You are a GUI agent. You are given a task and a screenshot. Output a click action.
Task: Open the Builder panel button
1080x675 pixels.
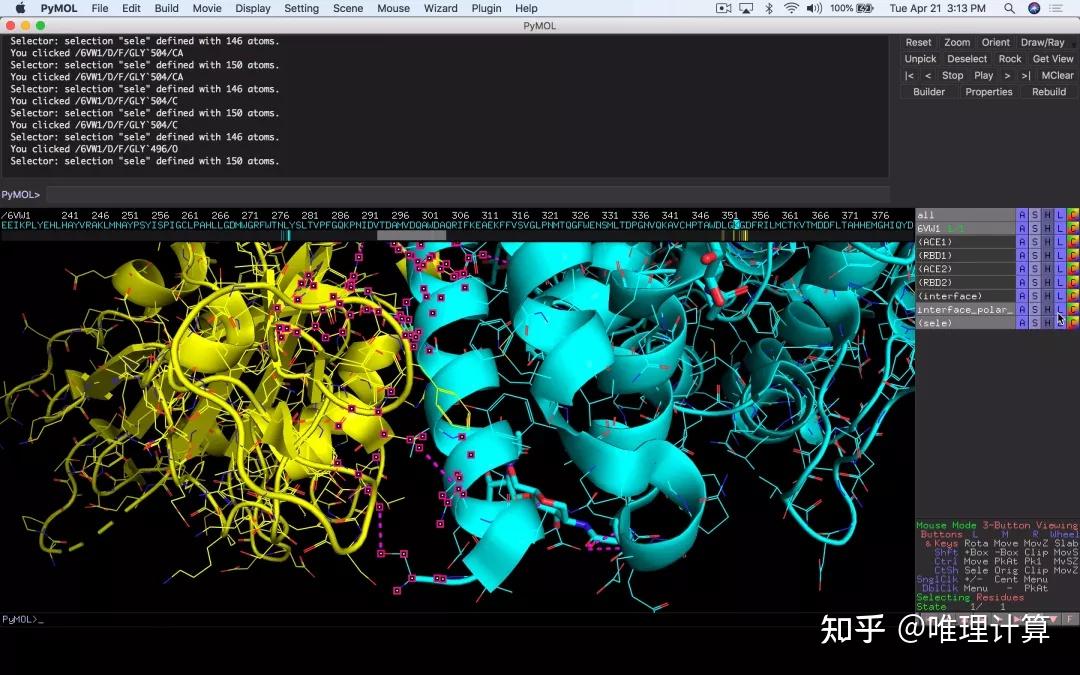(928, 92)
